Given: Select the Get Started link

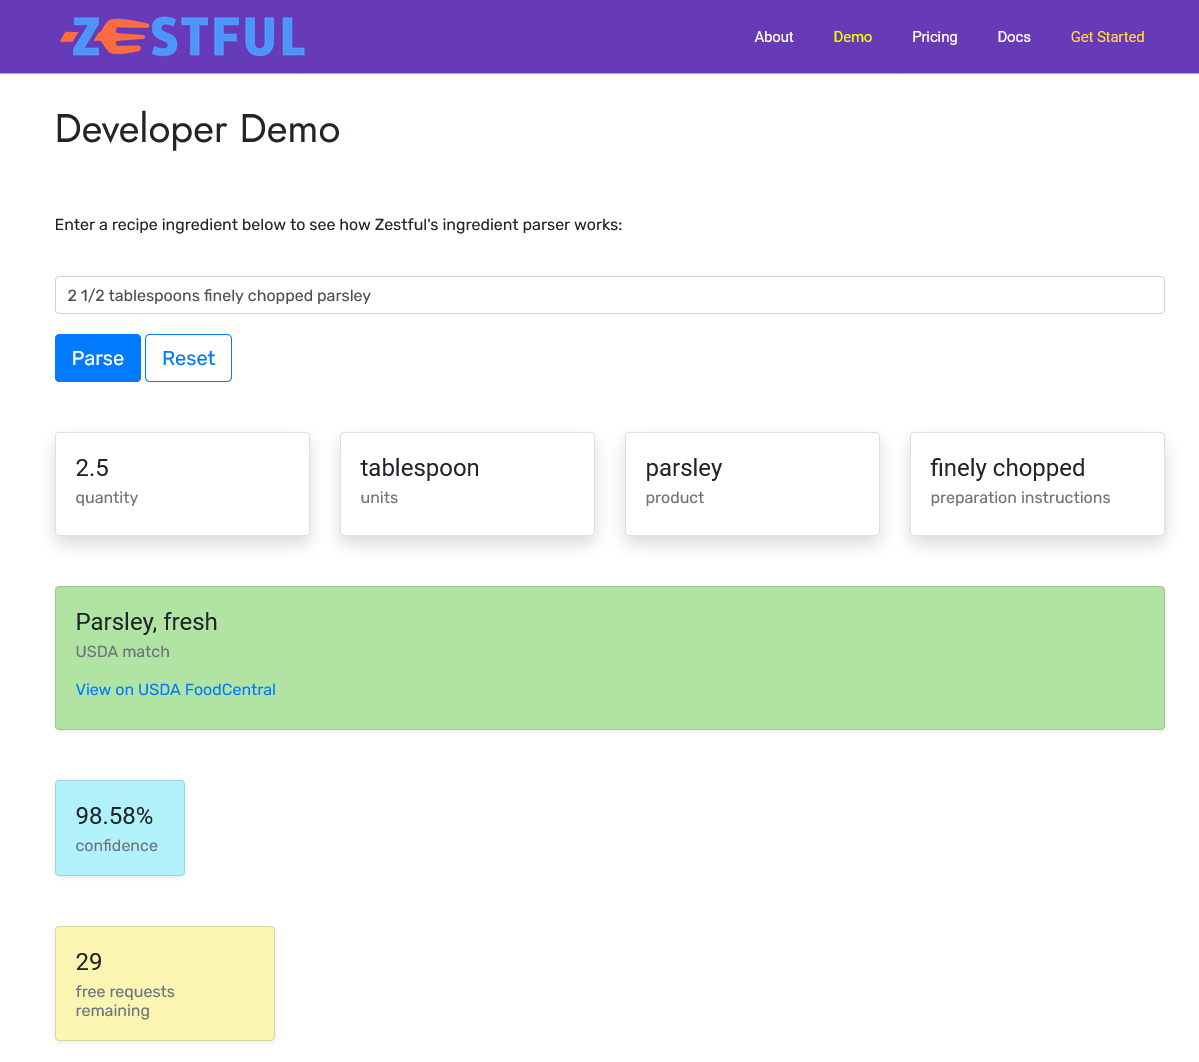Looking at the screenshot, I should [x=1107, y=37].
